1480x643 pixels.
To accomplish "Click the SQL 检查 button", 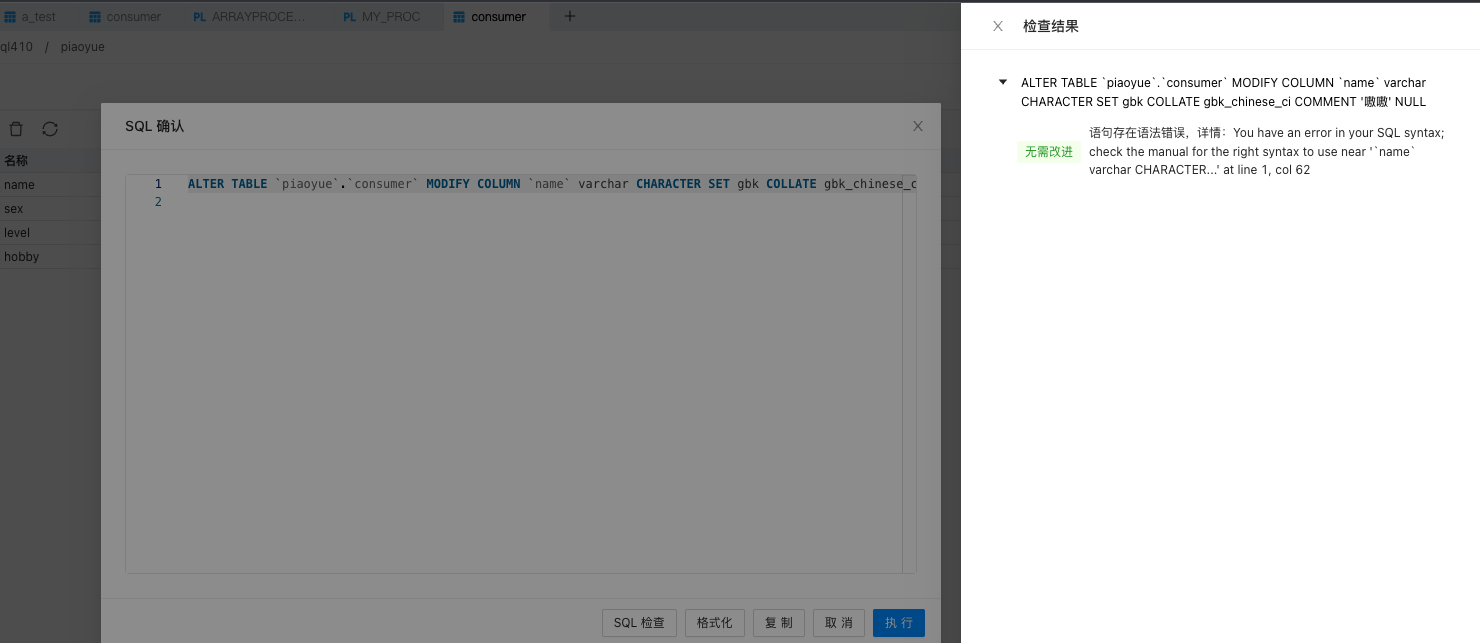I will [x=639, y=622].
